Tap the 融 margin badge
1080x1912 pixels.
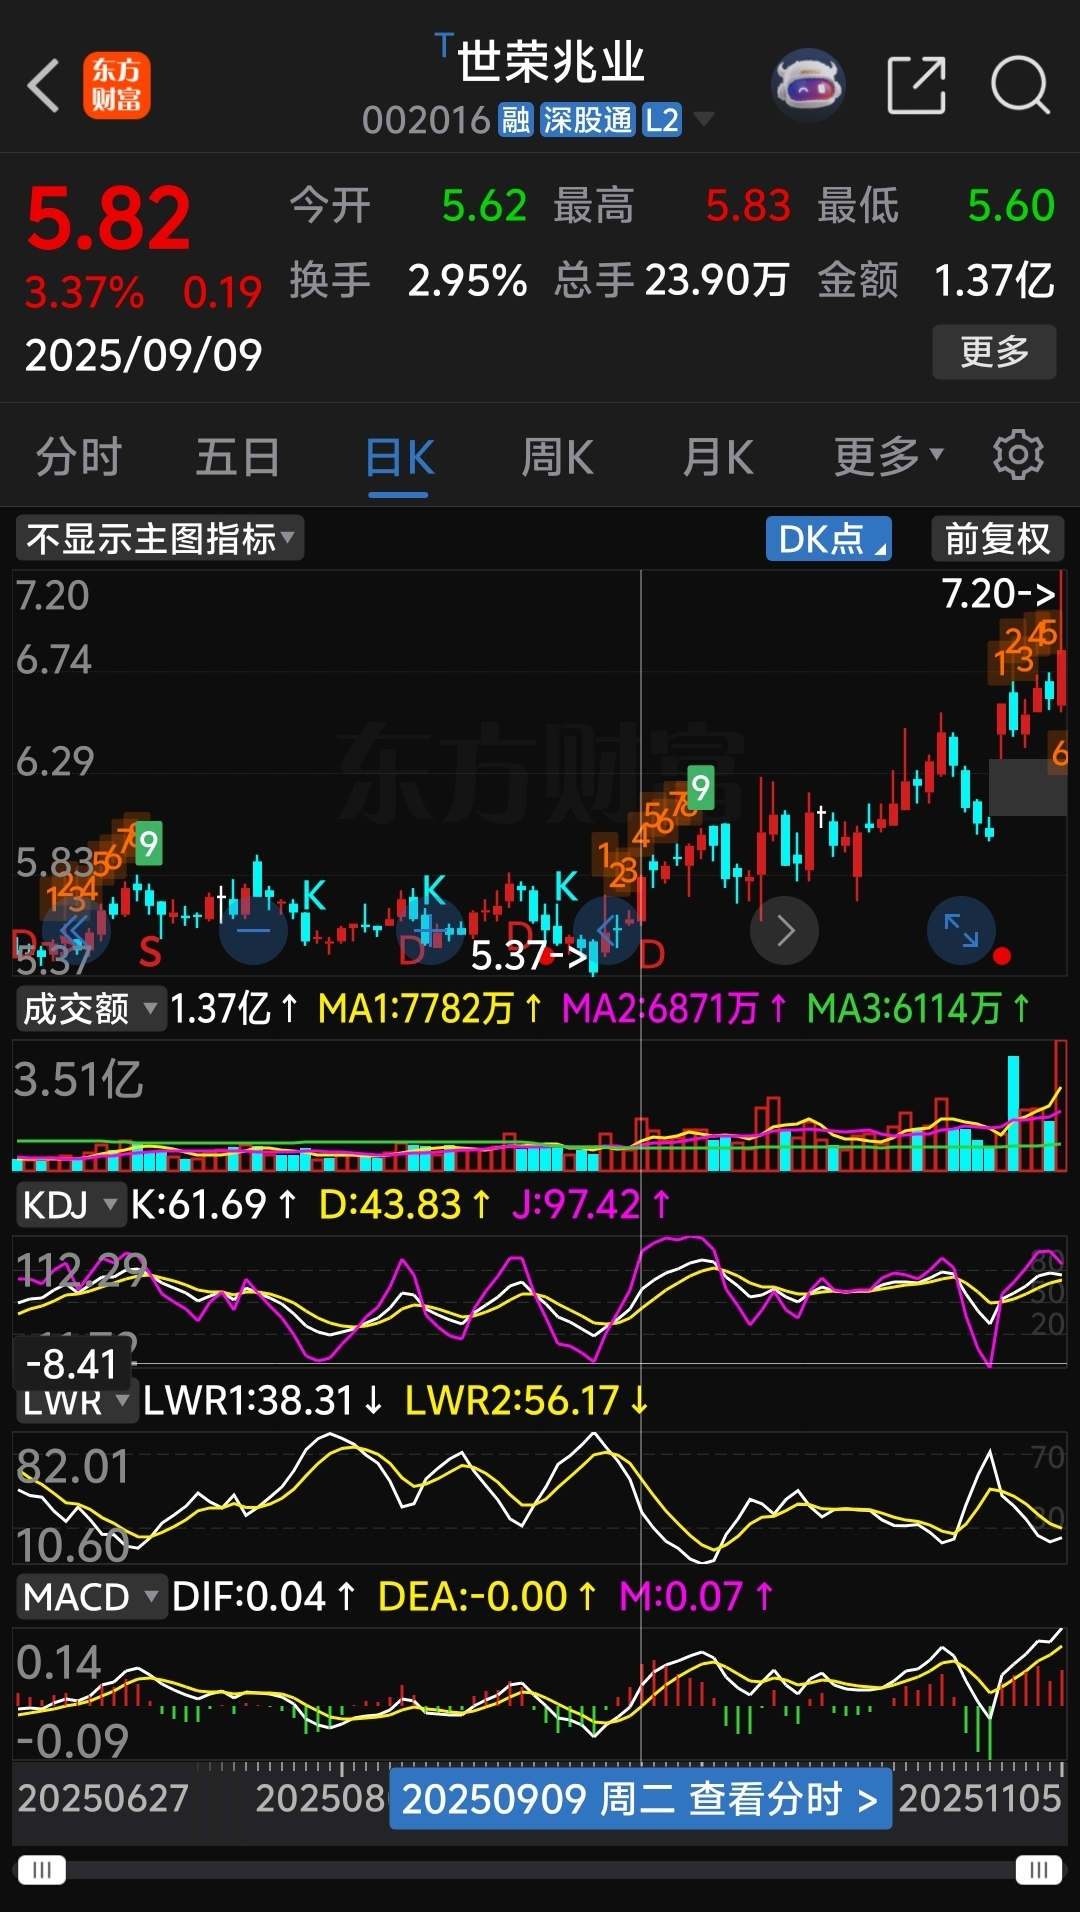click(516, 120)
